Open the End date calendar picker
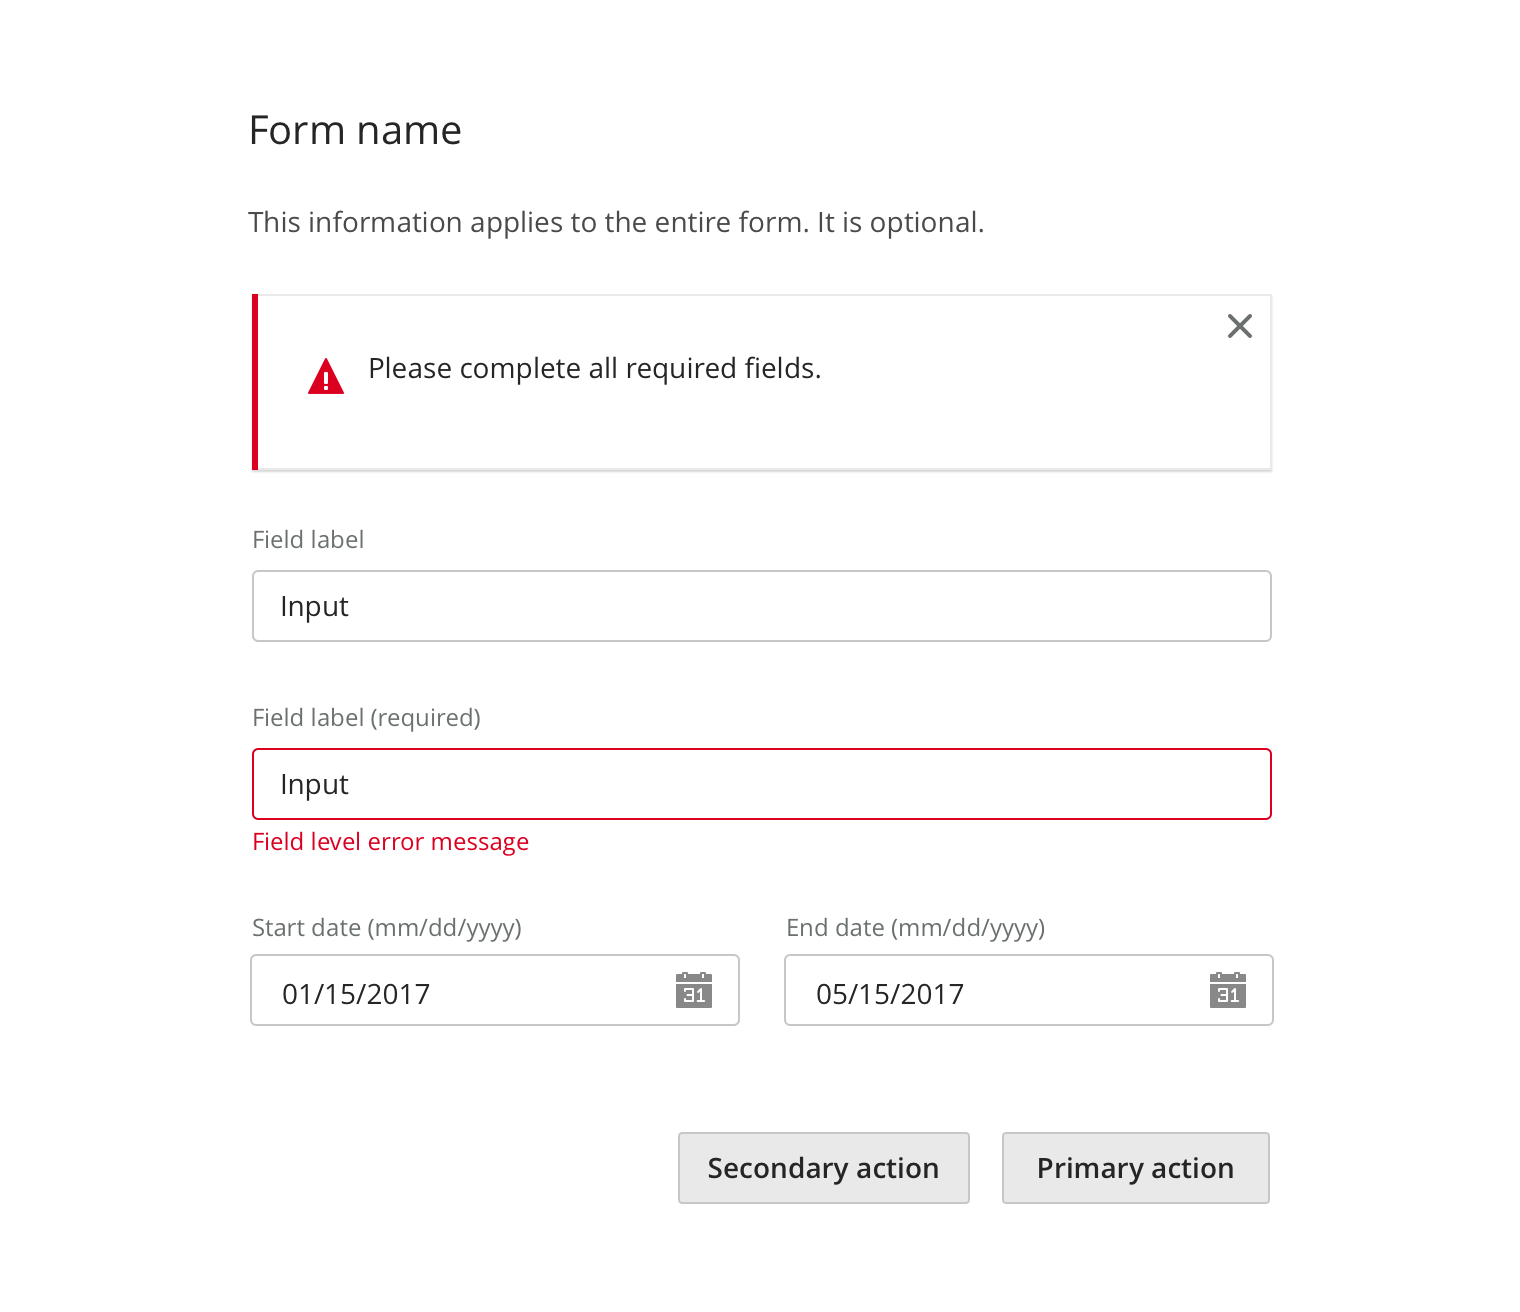Image resolution: width=1520 pixels, height=1312 pixels. pyautogui.click(x=1227, y=990)
